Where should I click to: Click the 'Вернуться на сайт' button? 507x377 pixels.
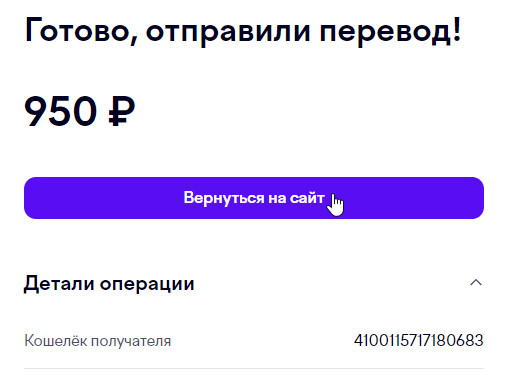254,198
